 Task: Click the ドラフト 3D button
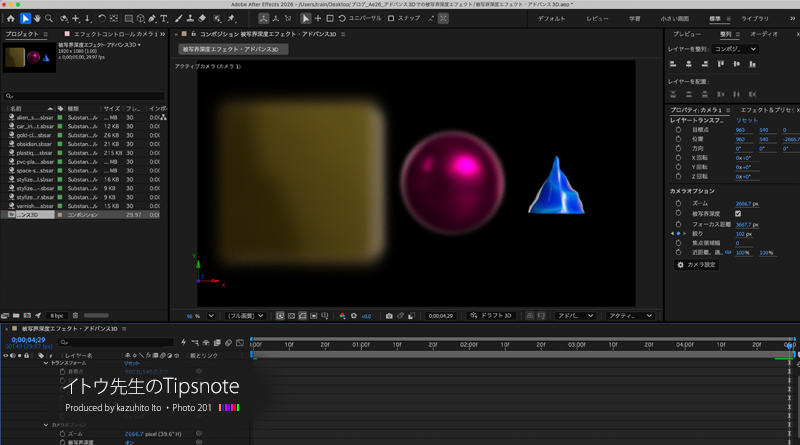[491, 316]
